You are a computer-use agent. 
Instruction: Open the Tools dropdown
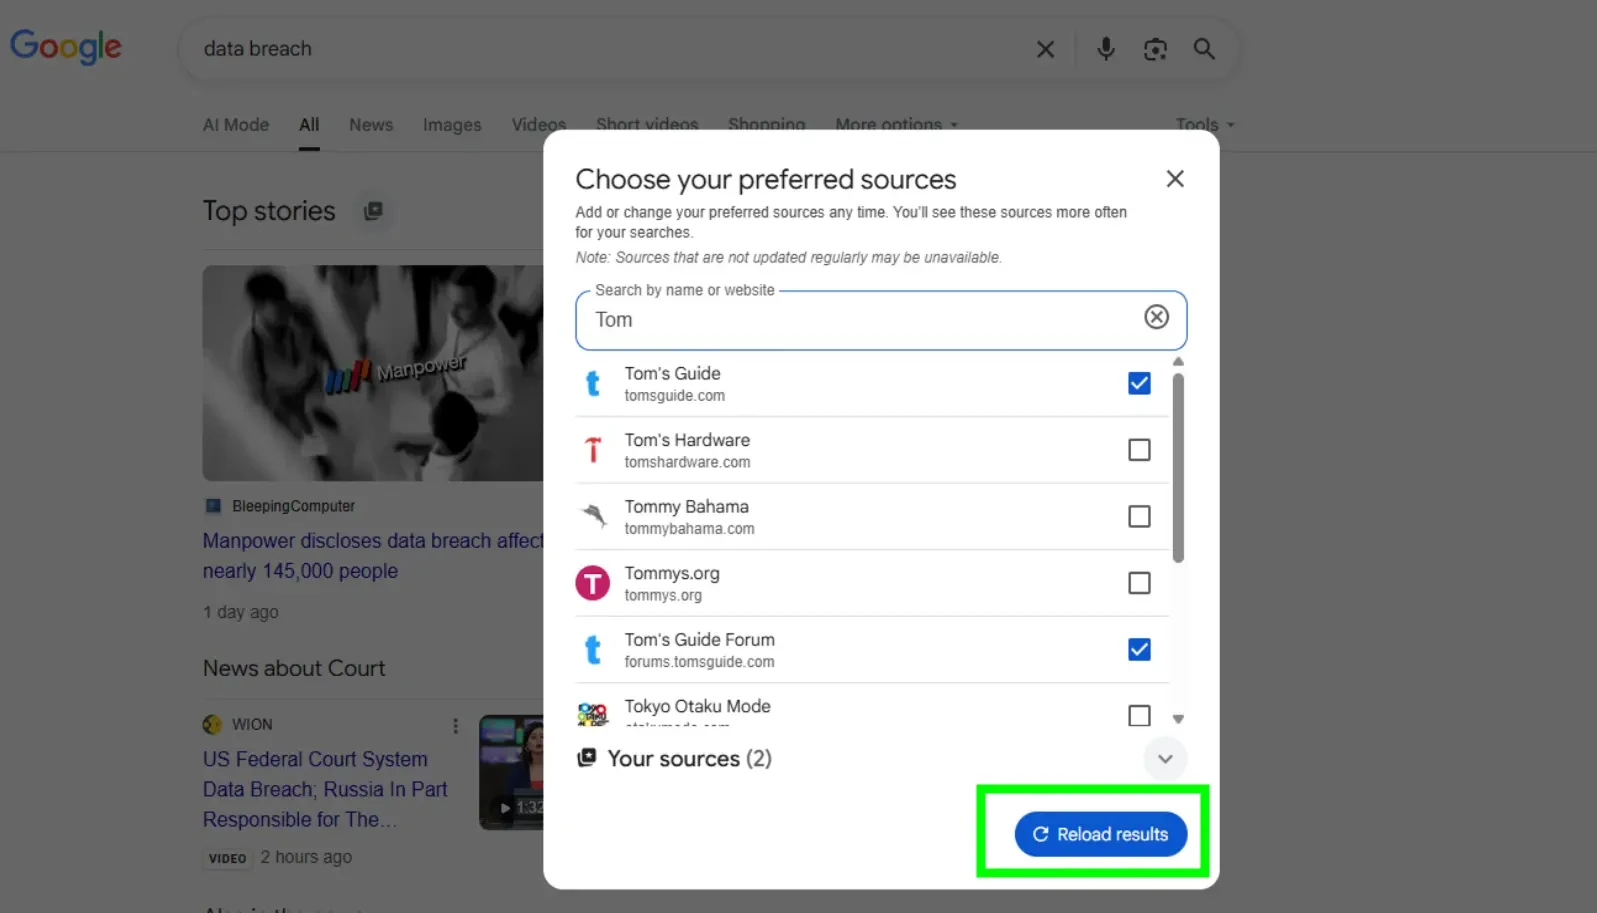tap(1204, 125)
